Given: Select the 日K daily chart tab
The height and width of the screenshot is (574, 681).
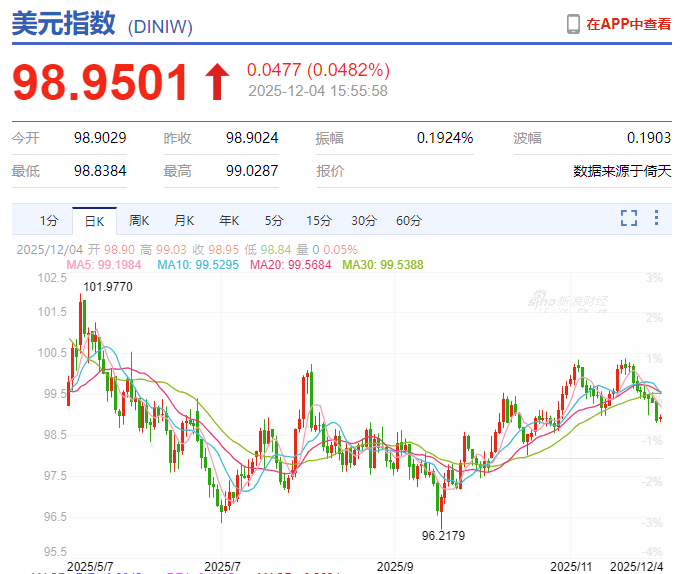Looking at the screenshot, I should [94, 220].
